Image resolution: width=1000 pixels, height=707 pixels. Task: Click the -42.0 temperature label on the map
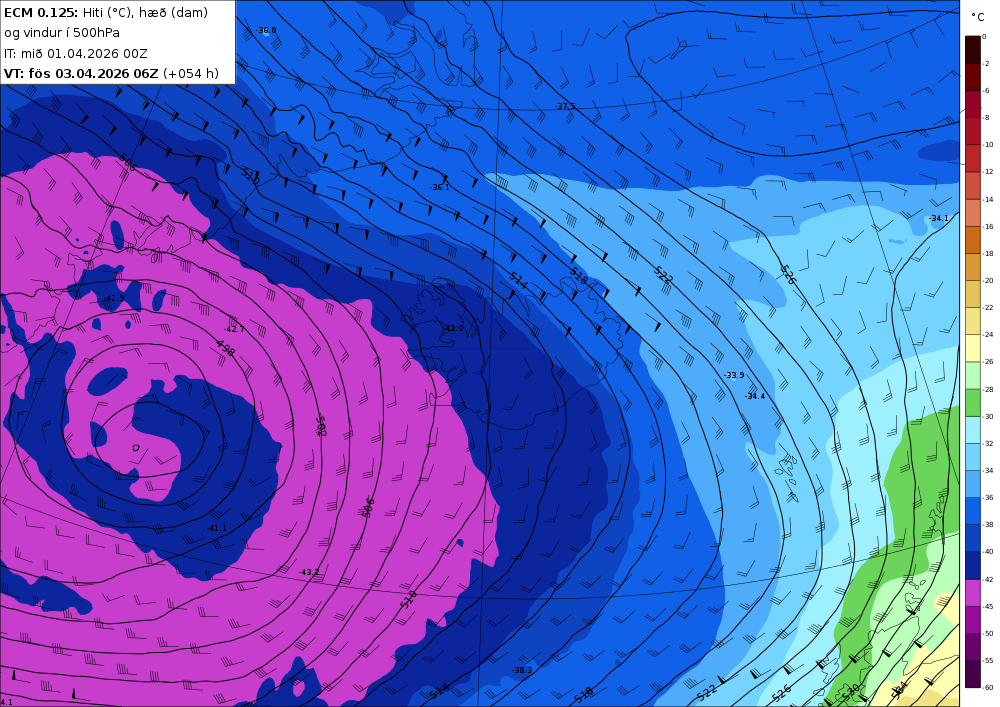point(453,328)
